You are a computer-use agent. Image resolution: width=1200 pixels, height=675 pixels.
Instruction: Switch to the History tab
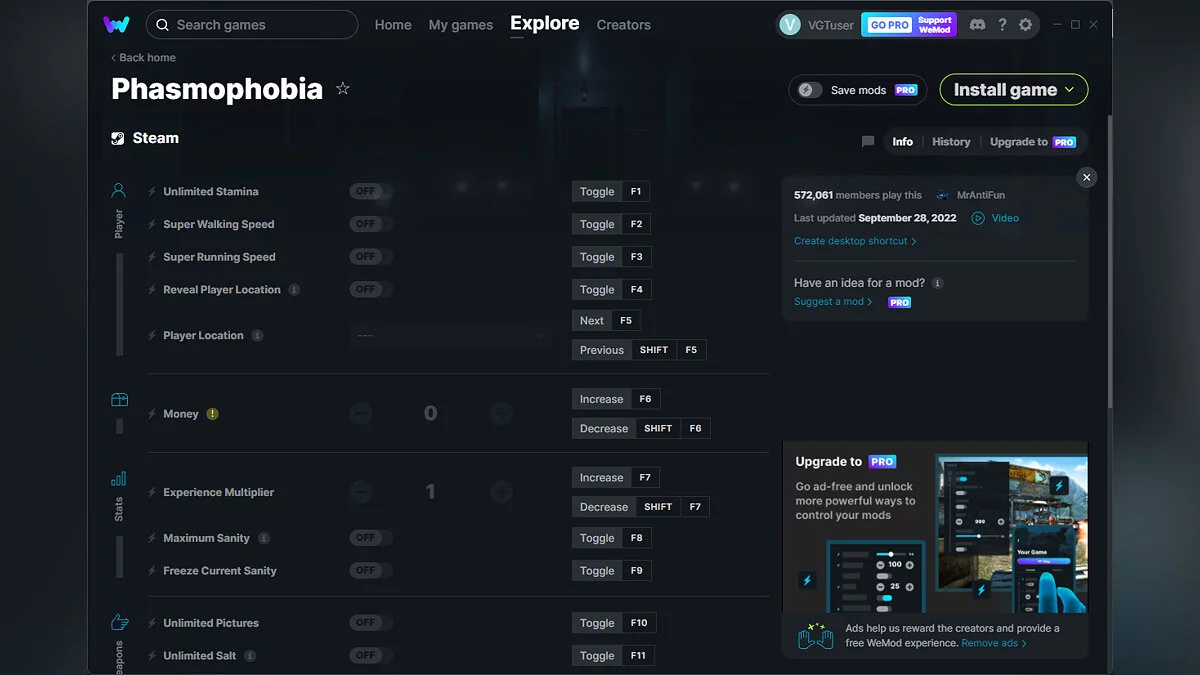coord(951,142)
